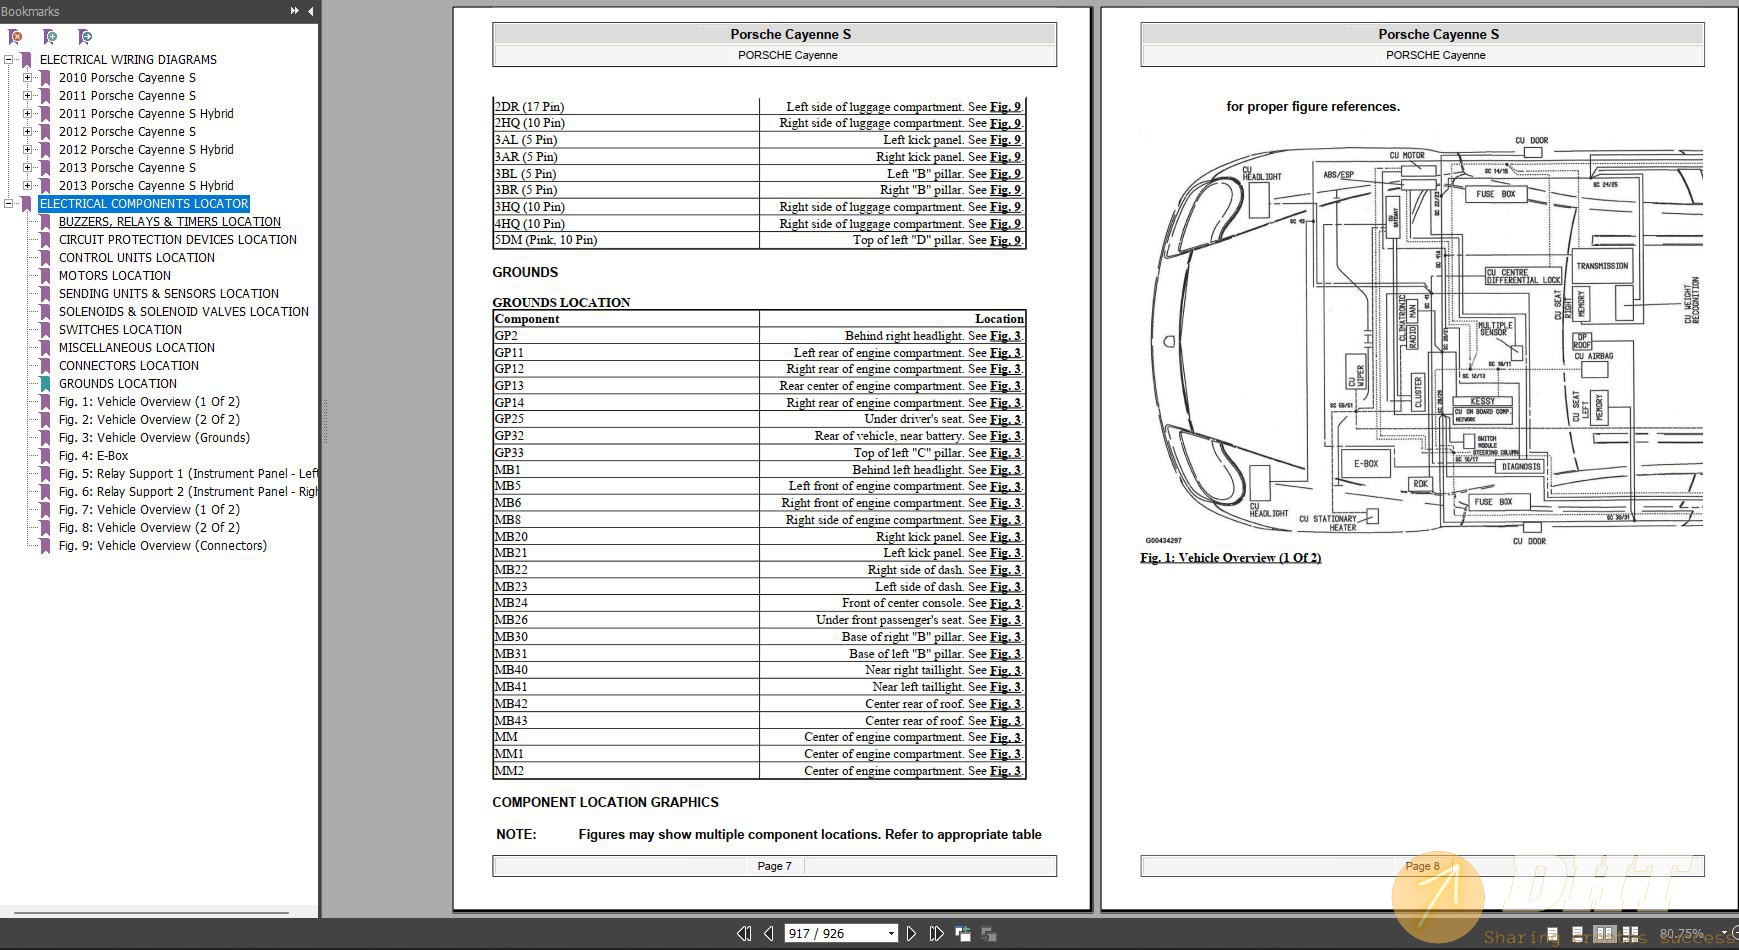Open bookmark Fig. 8: Vehicle Overview (2 Of 2)

149,528
